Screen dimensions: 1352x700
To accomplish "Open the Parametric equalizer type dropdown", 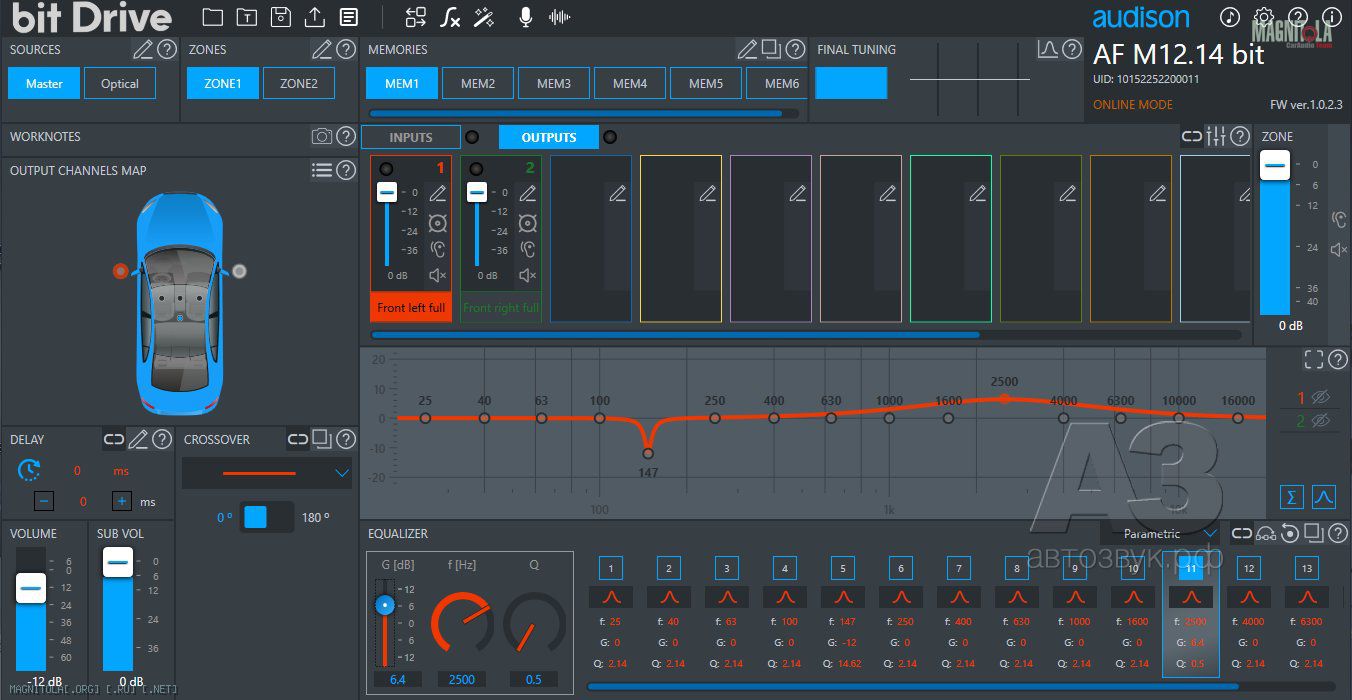I will (x=1160, y=534).
